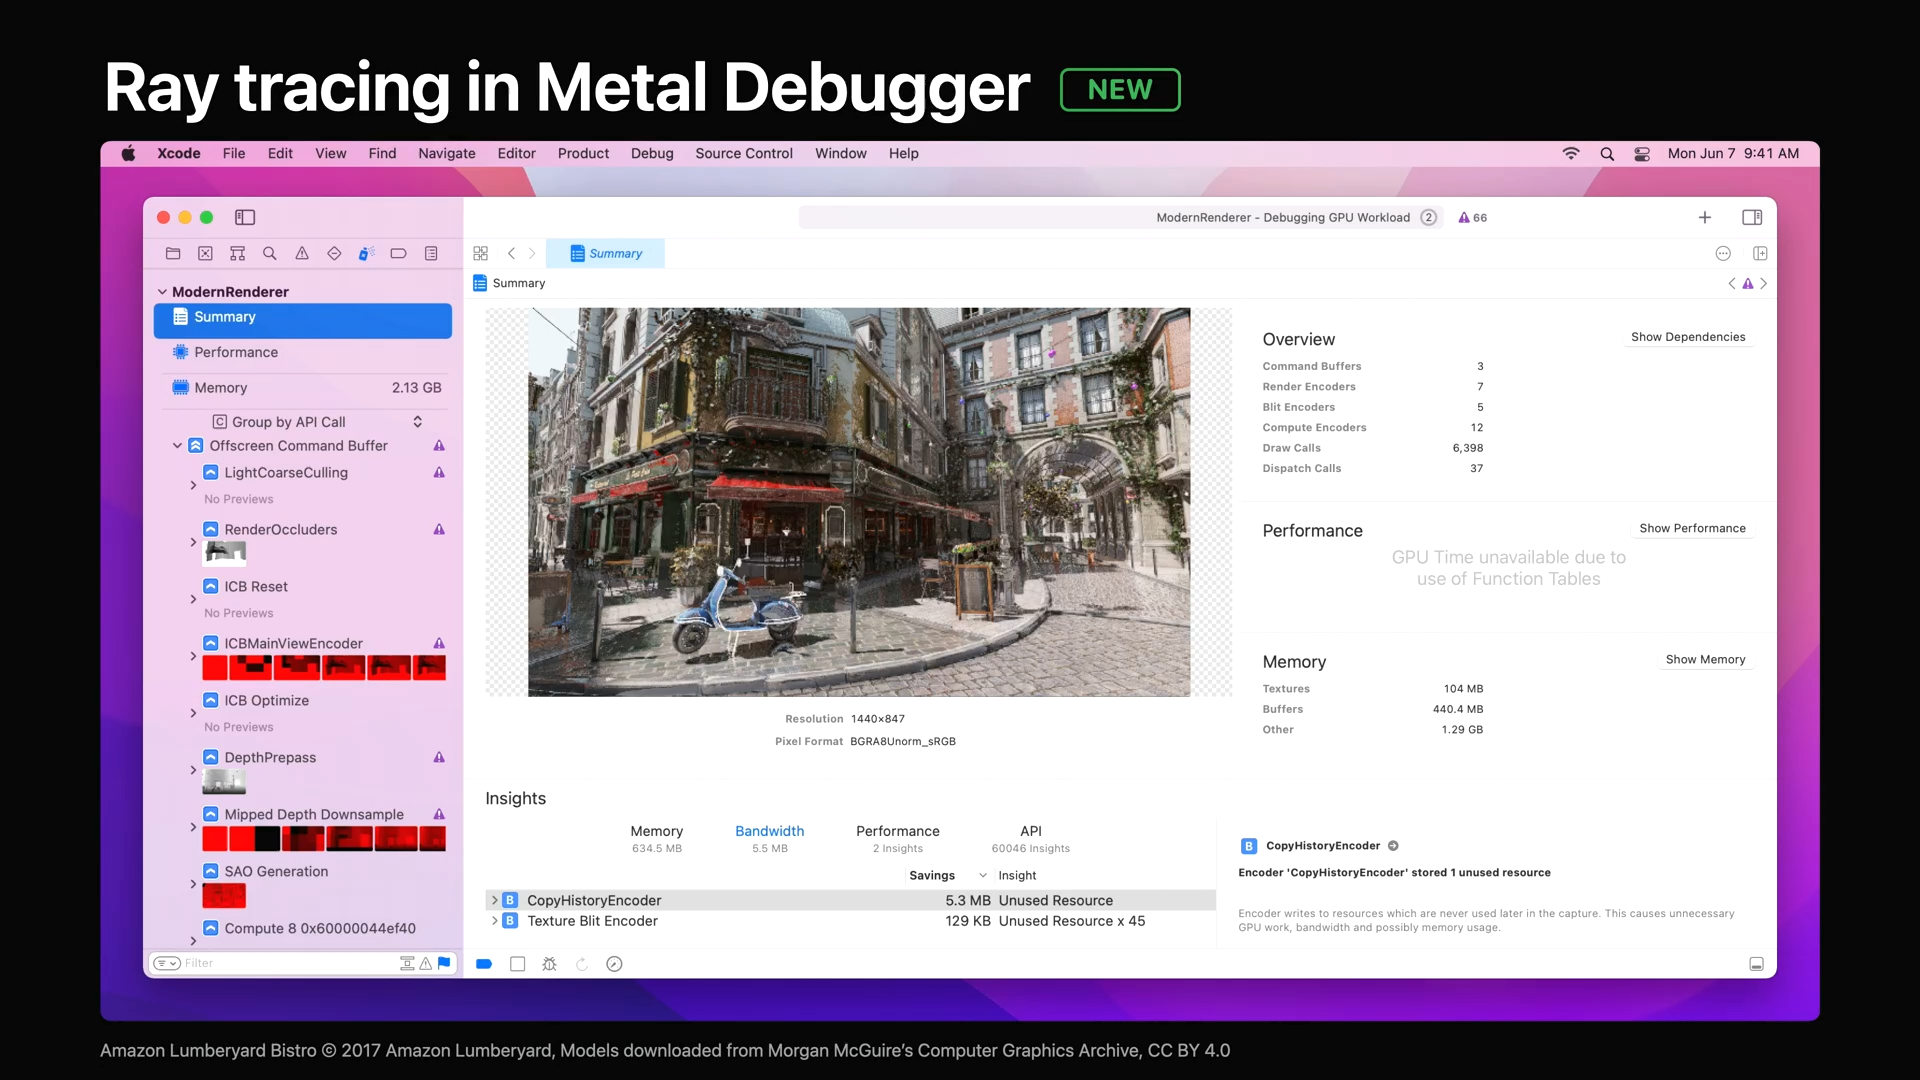1920x1080 pixels.
Task: Click the ICBMainViewEncoder red thumbnail strip
Action: click(324, 667)
